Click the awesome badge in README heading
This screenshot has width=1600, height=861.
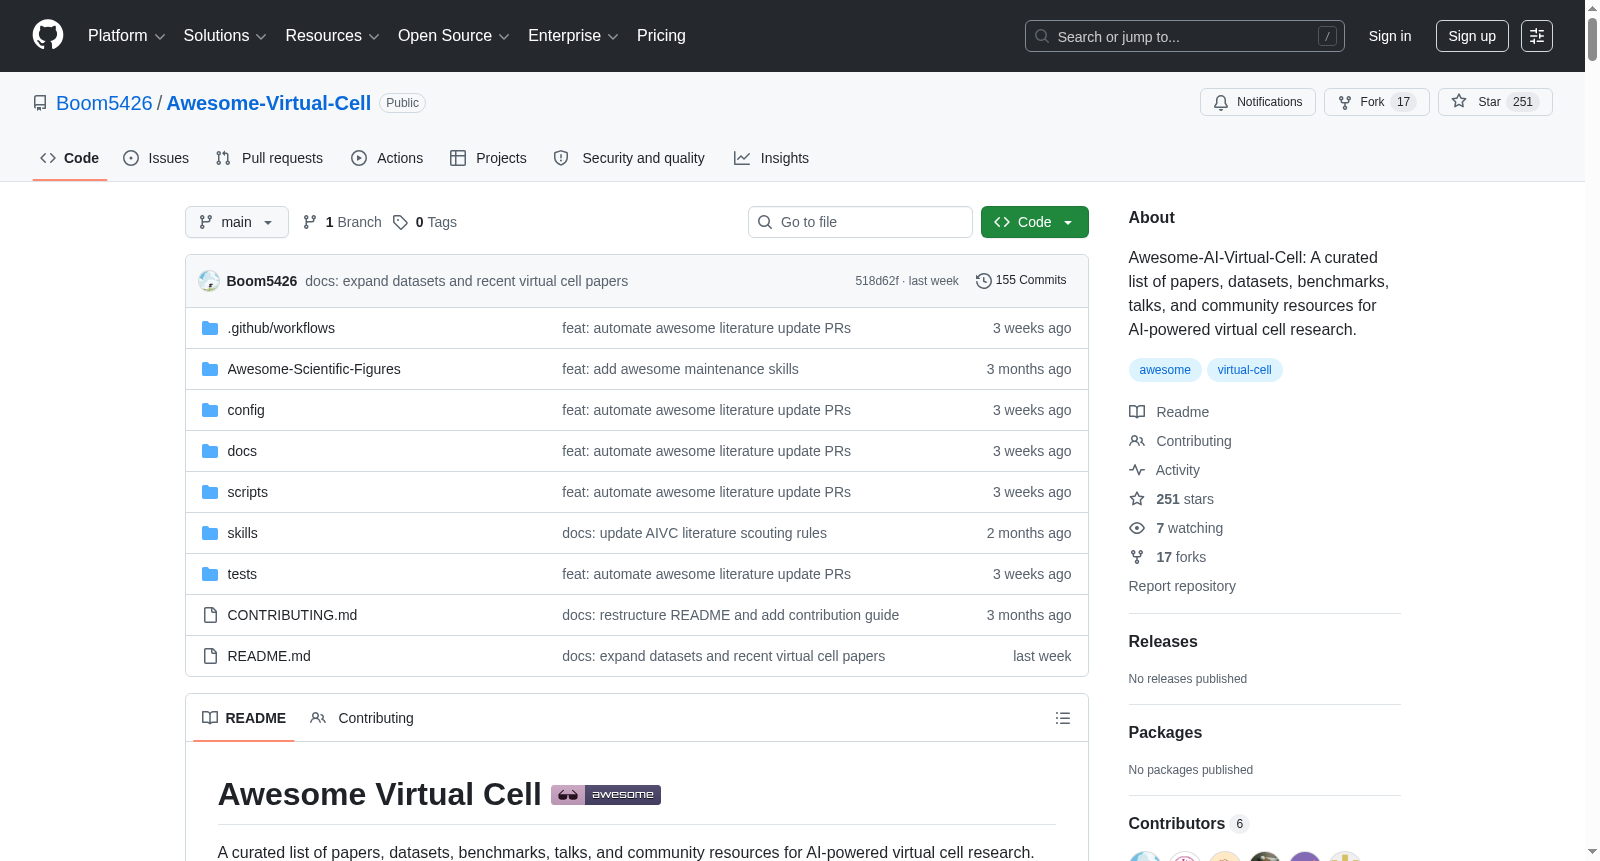tap(606, 795)
